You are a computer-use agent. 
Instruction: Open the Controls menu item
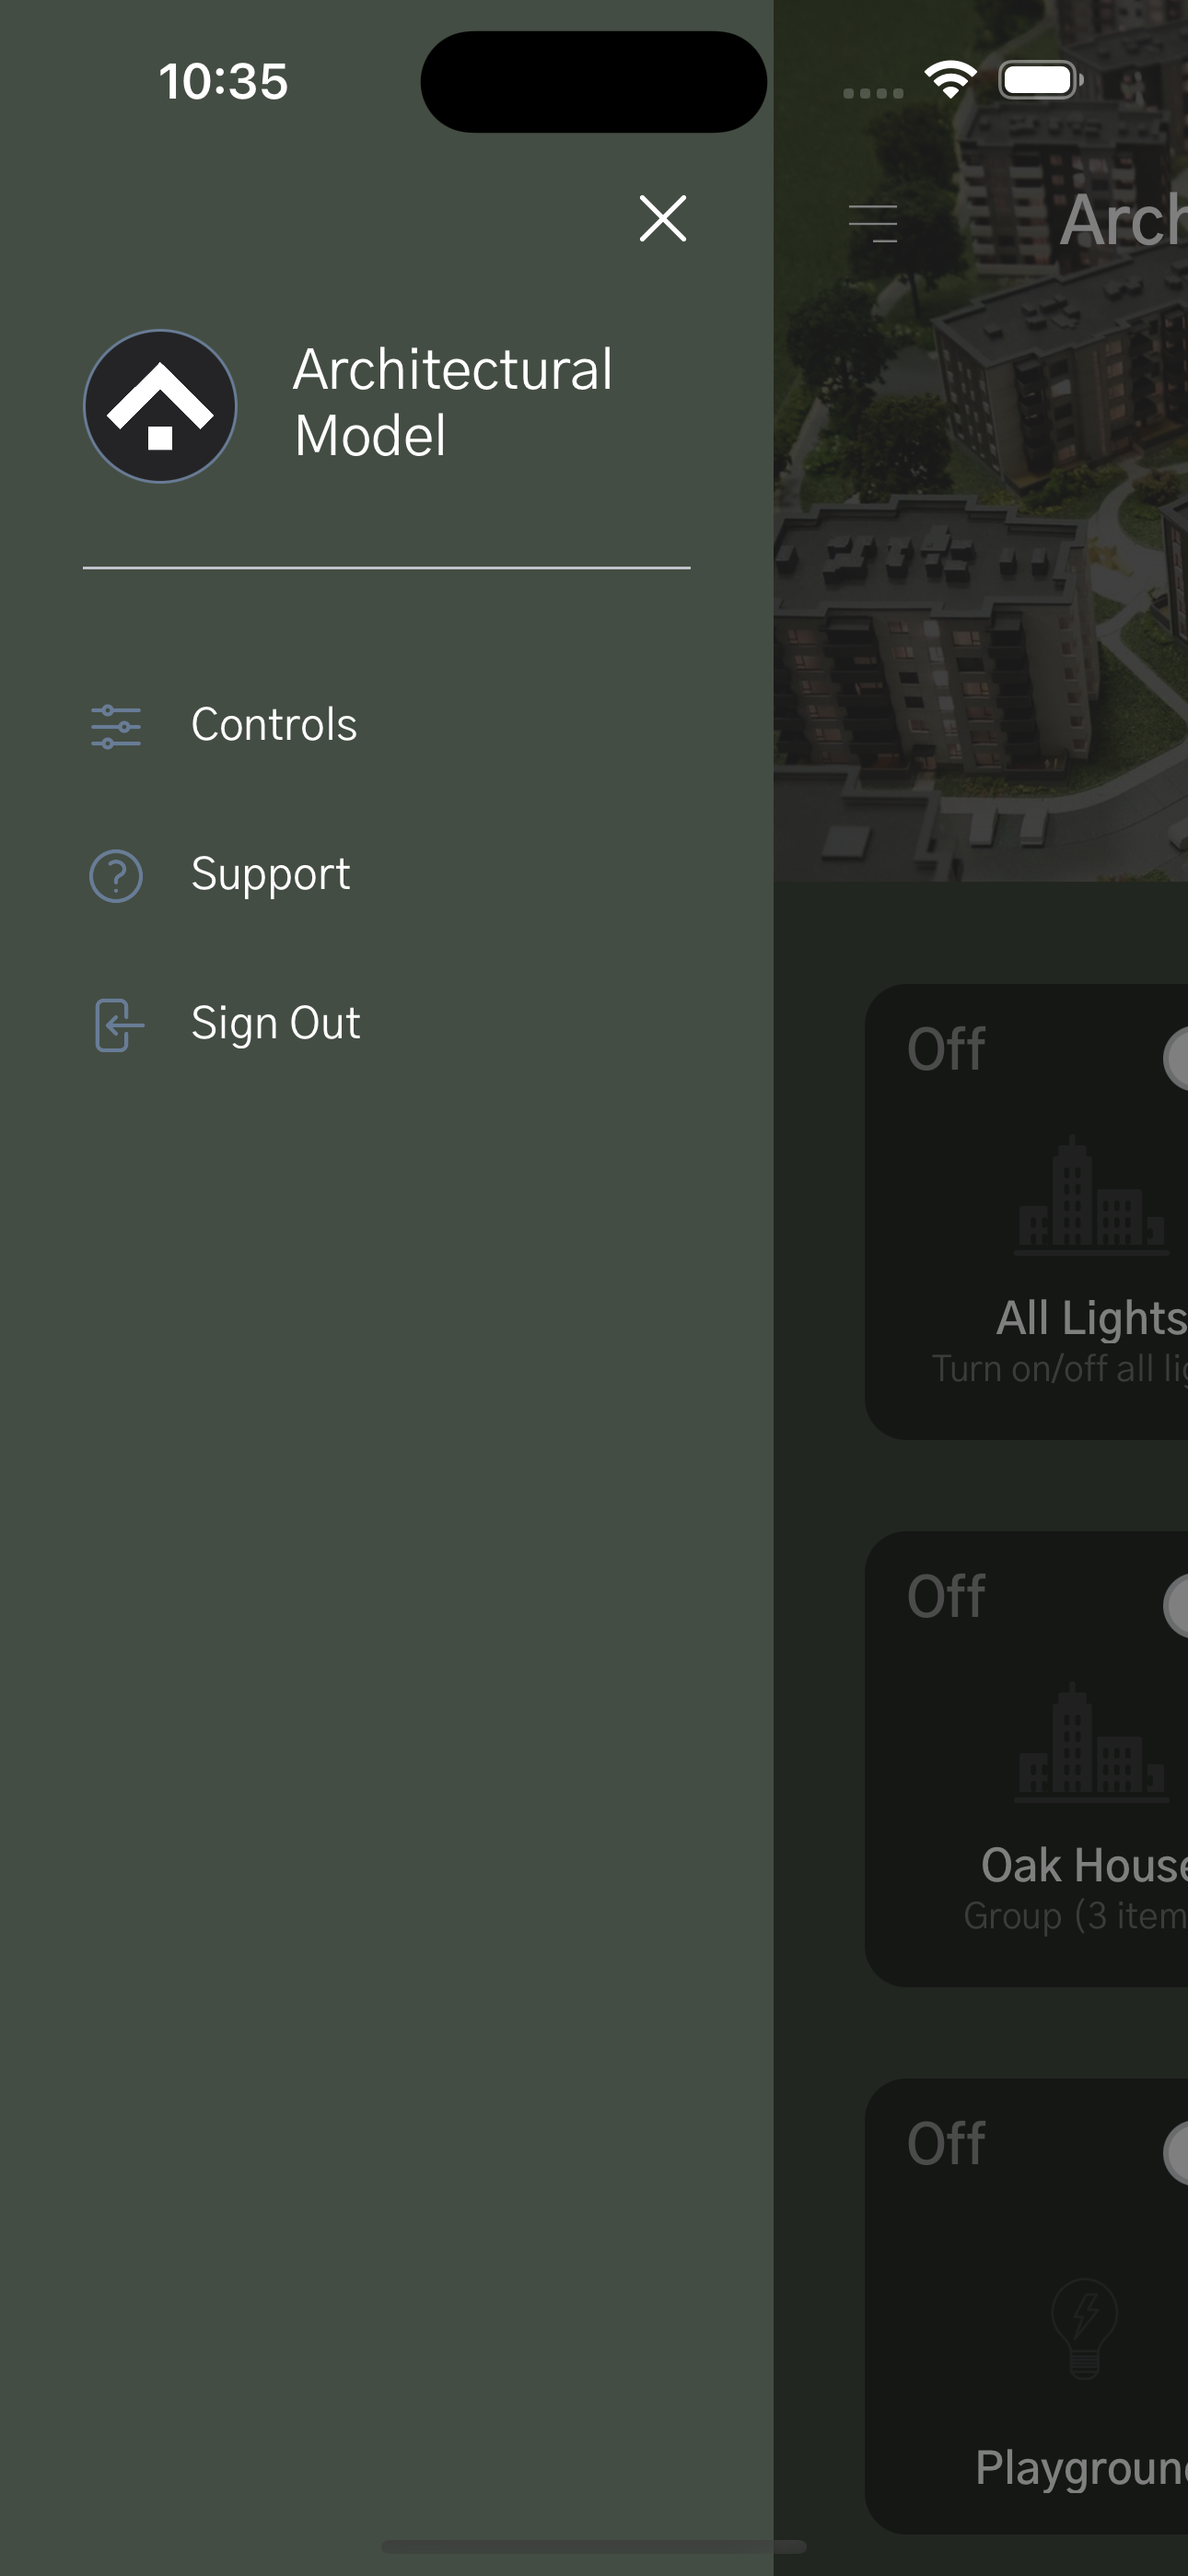pos(274,725)
